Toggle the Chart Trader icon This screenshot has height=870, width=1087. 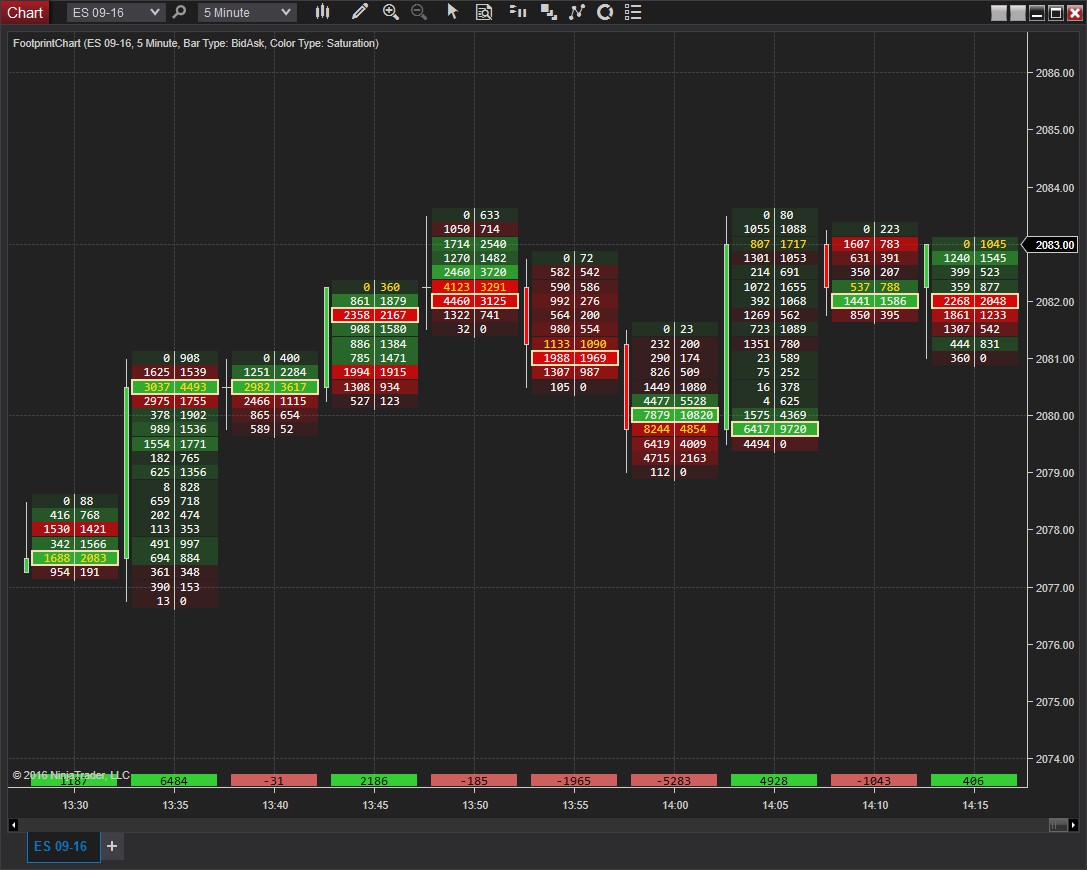pos(517,12)
